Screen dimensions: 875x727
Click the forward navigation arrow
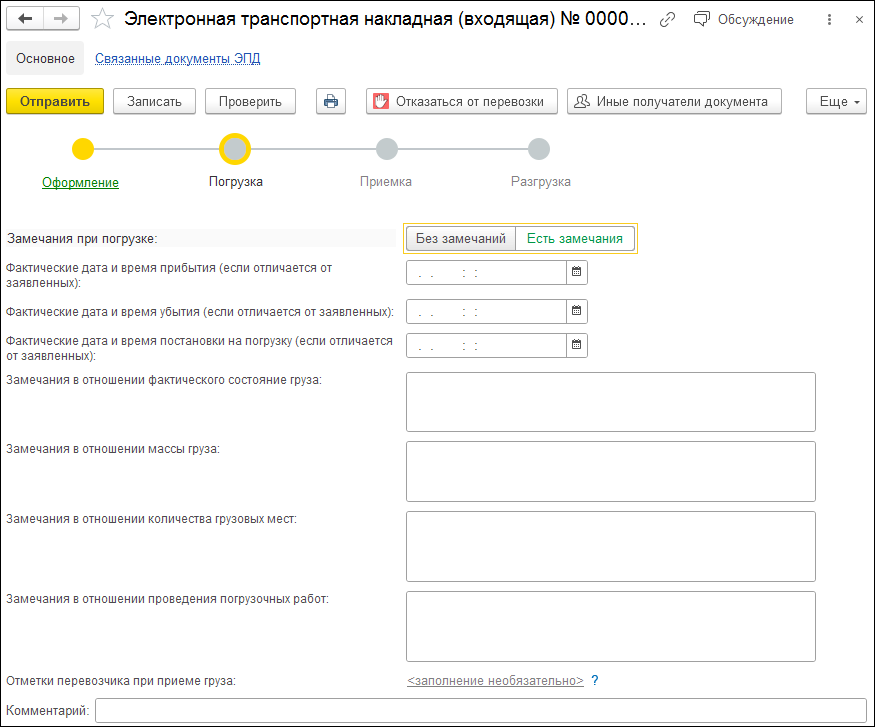61,19
